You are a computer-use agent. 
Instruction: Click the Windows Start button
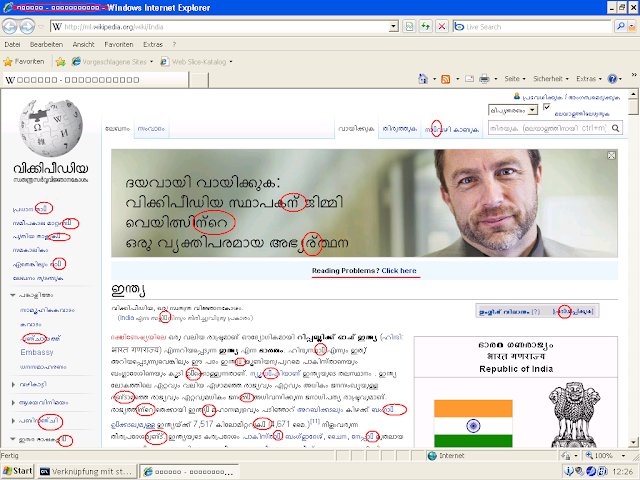pos(17,471)
